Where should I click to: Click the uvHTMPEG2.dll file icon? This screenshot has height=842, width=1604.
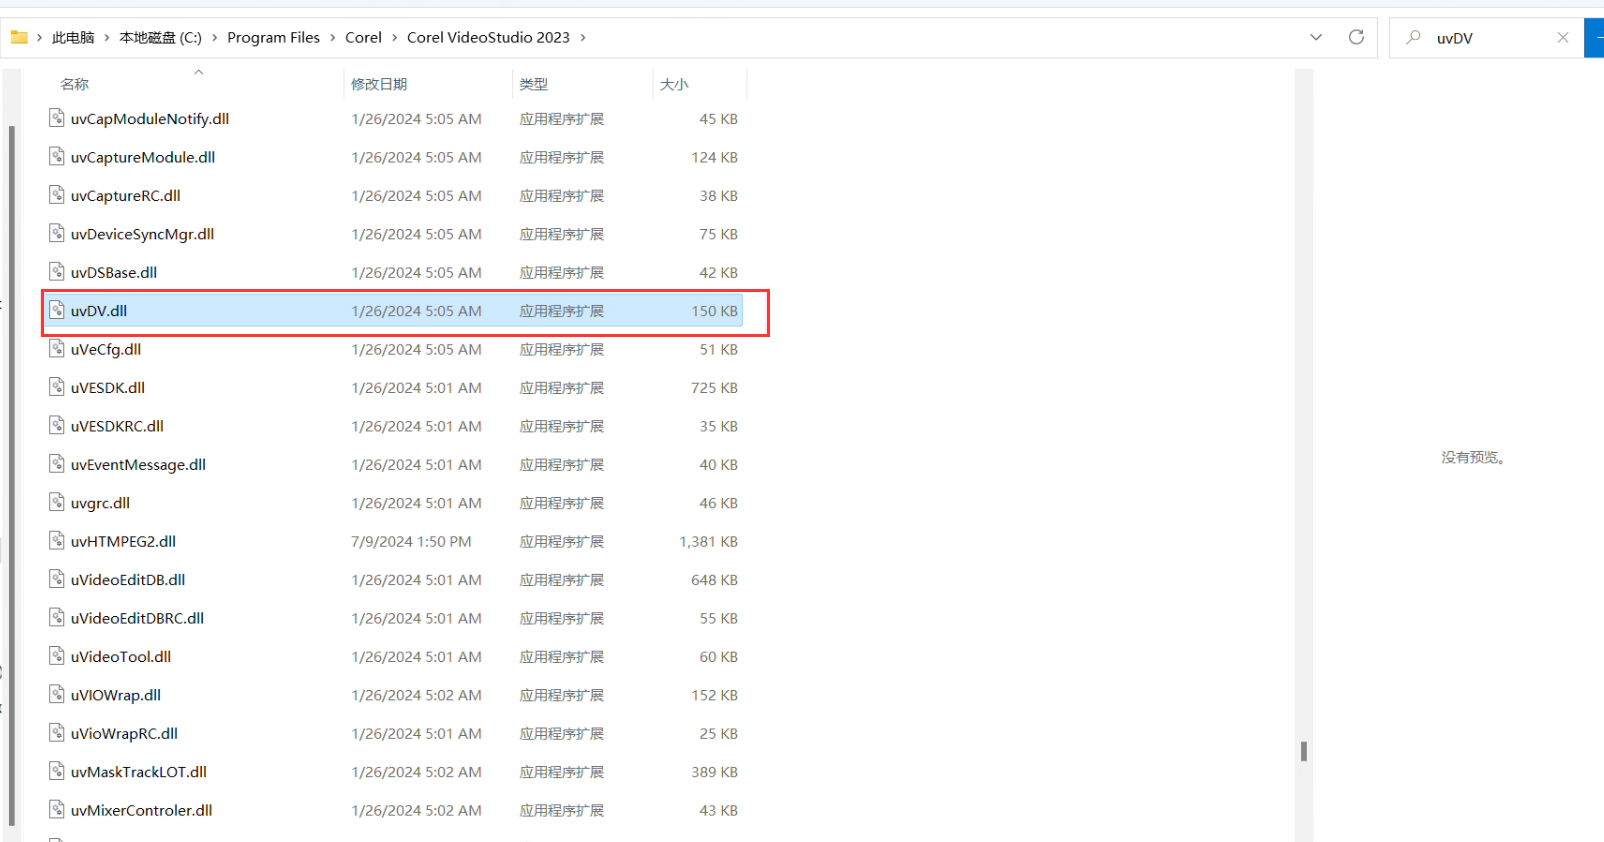(57, 541)
